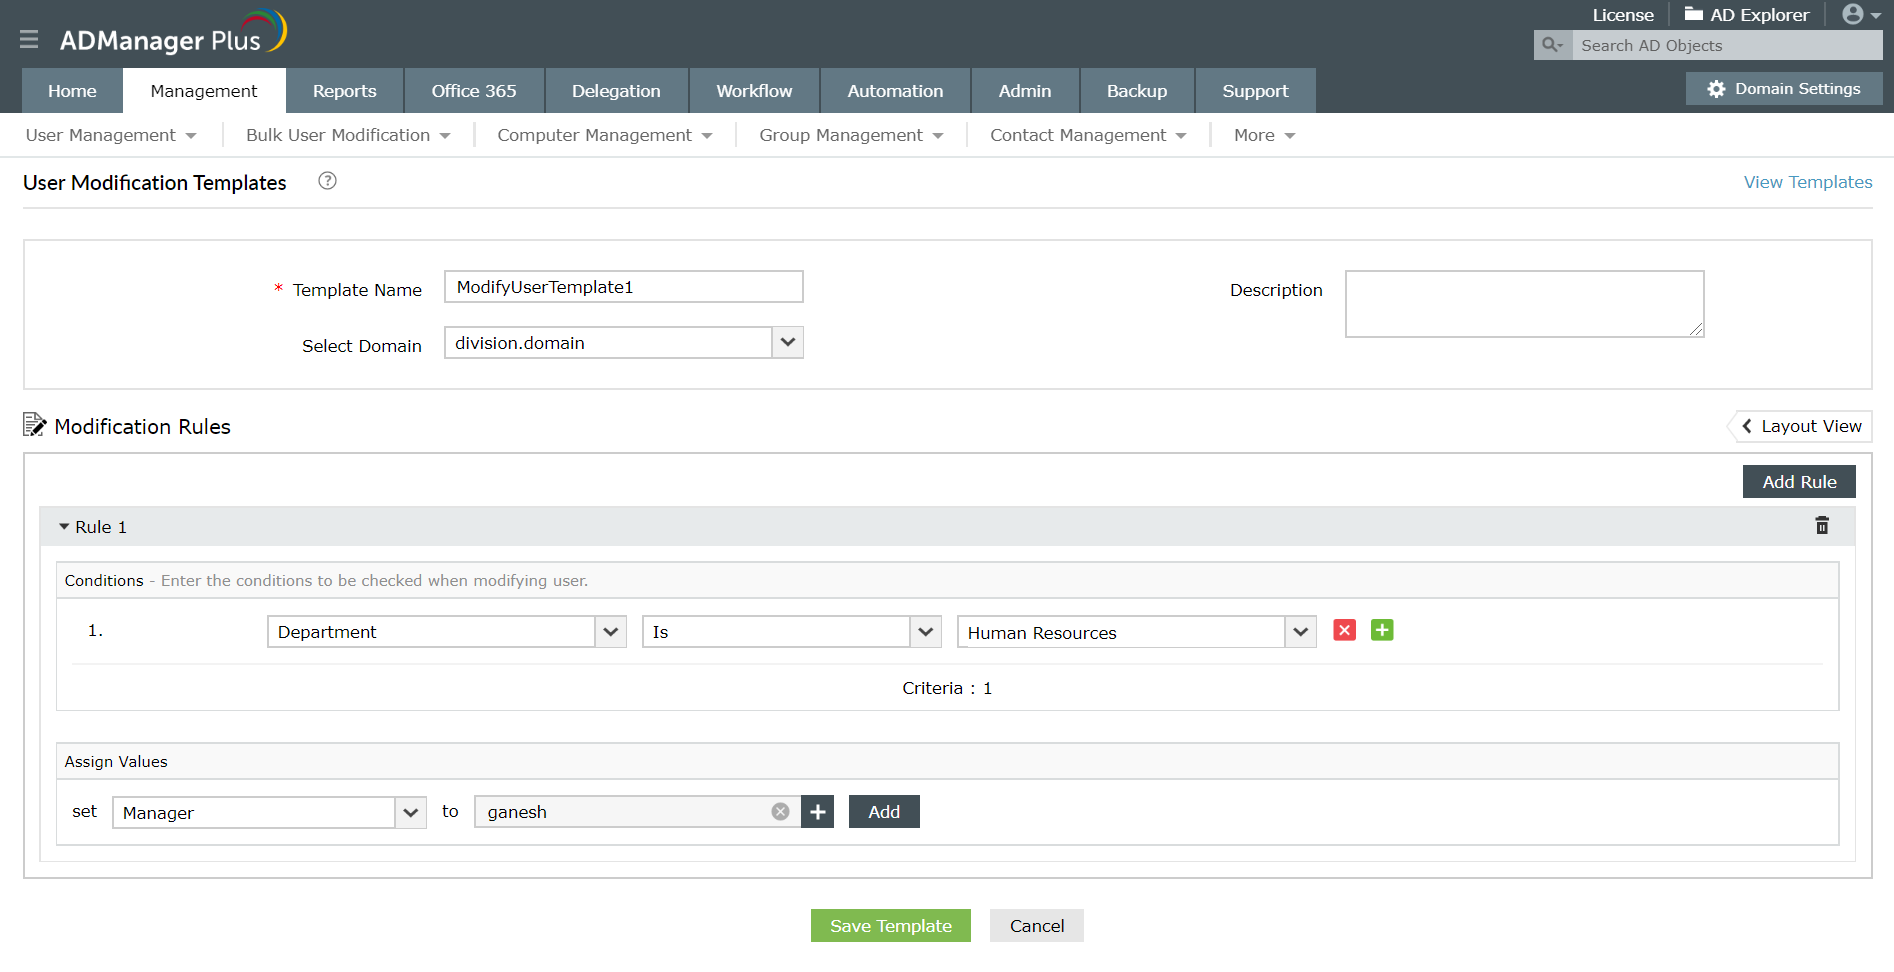1894x972 pixels.
Task: Open the user account menu icon
Action: click(1861, 14)
